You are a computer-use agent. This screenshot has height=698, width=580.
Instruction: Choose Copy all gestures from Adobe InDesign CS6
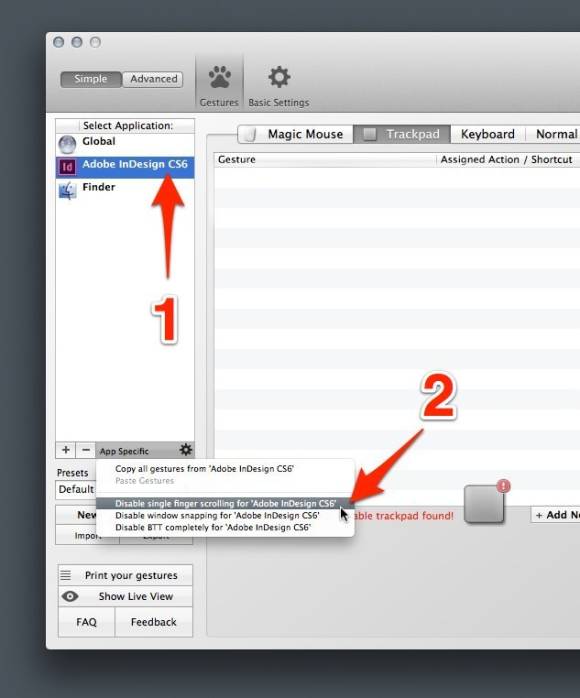tap(225, 468)
